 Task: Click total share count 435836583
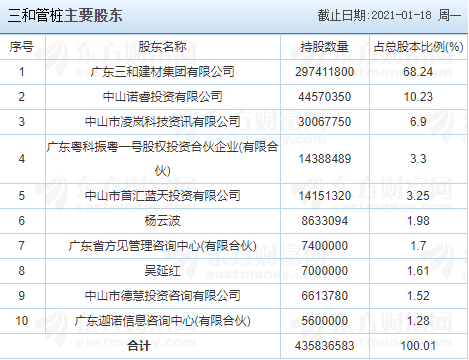(x=324, y=346)
